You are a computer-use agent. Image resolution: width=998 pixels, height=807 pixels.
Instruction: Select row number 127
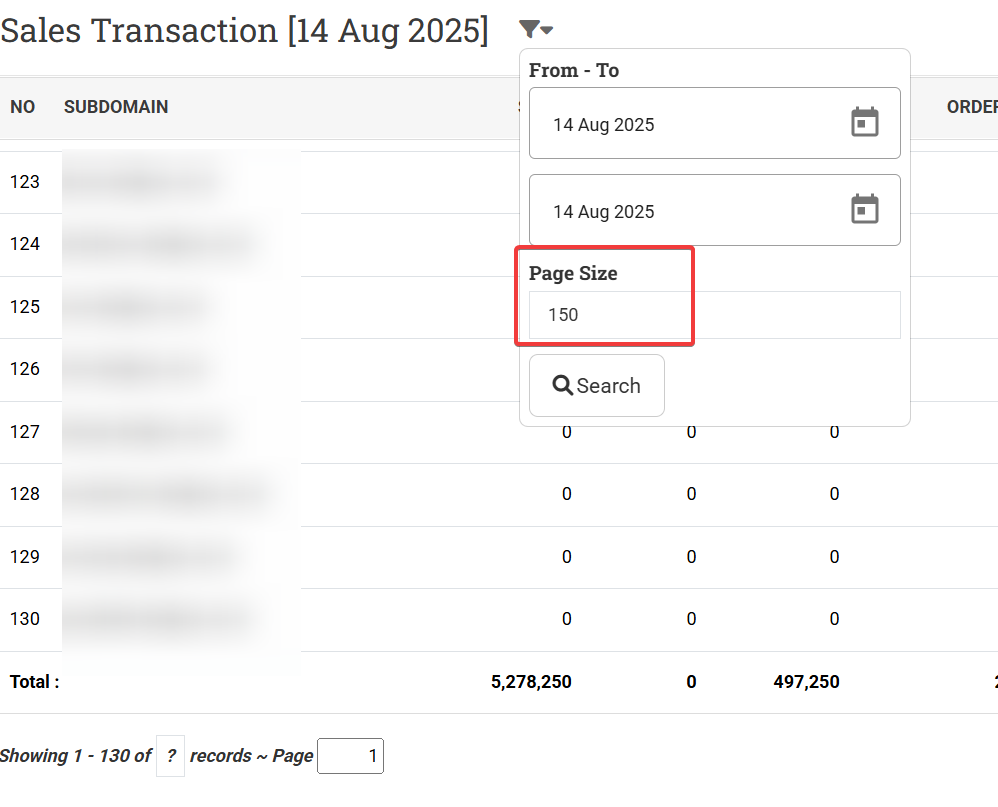coord(25,432)
